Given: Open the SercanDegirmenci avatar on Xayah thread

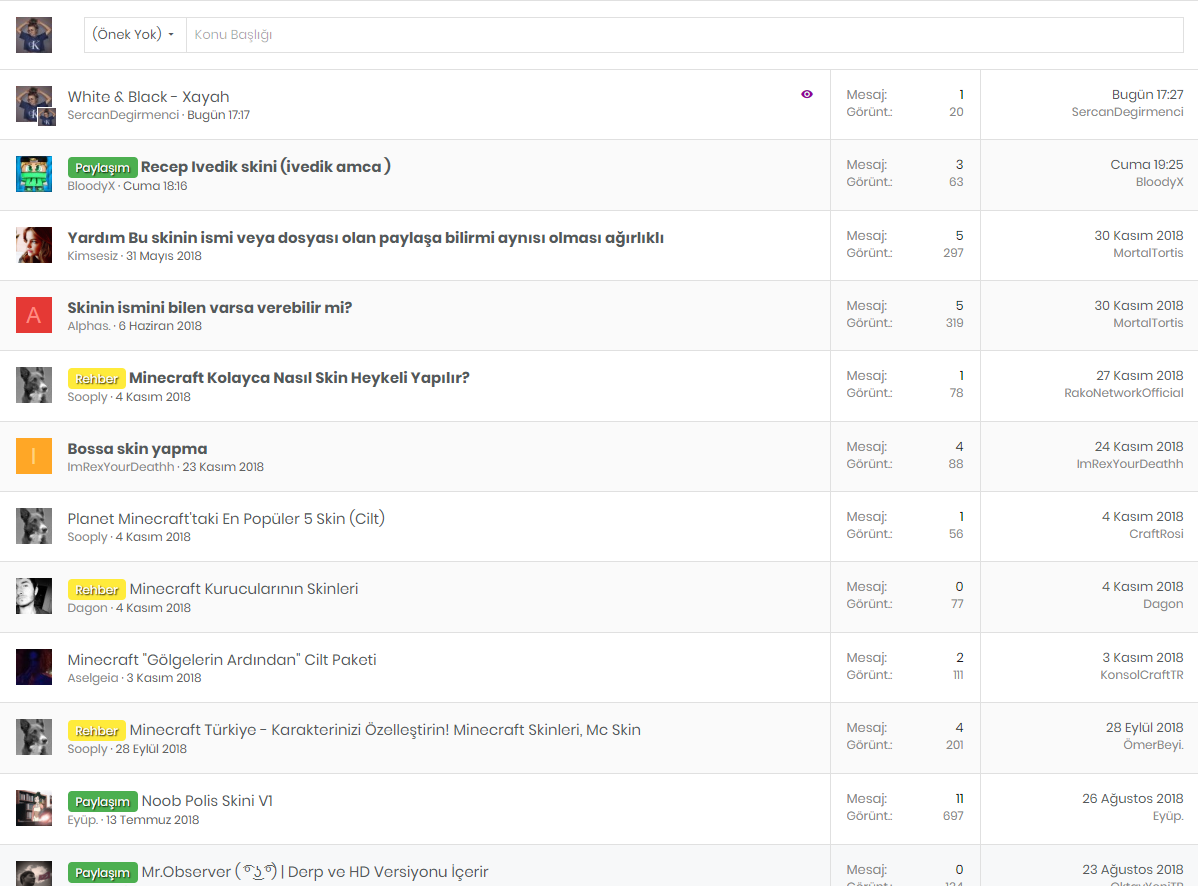Looking at the screenshot, I should [x=34, y=105].
